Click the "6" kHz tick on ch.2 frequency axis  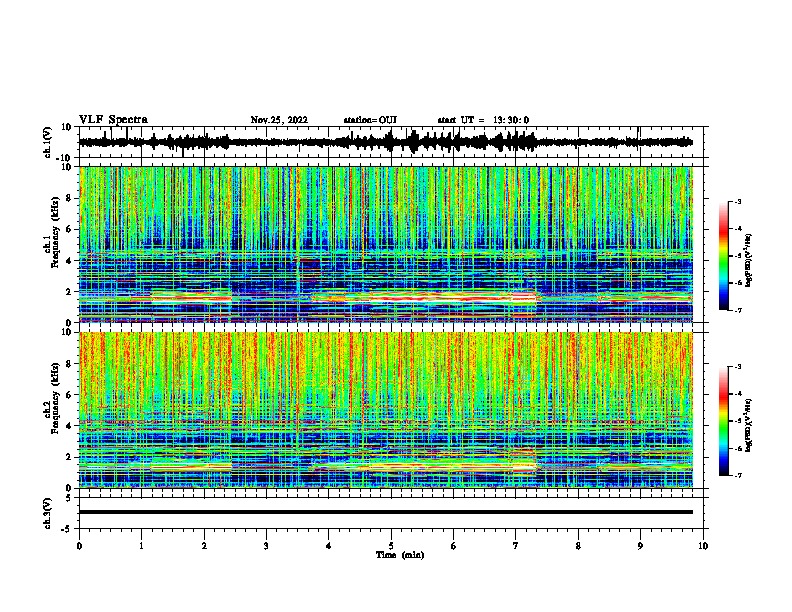[x=69, y=394]
